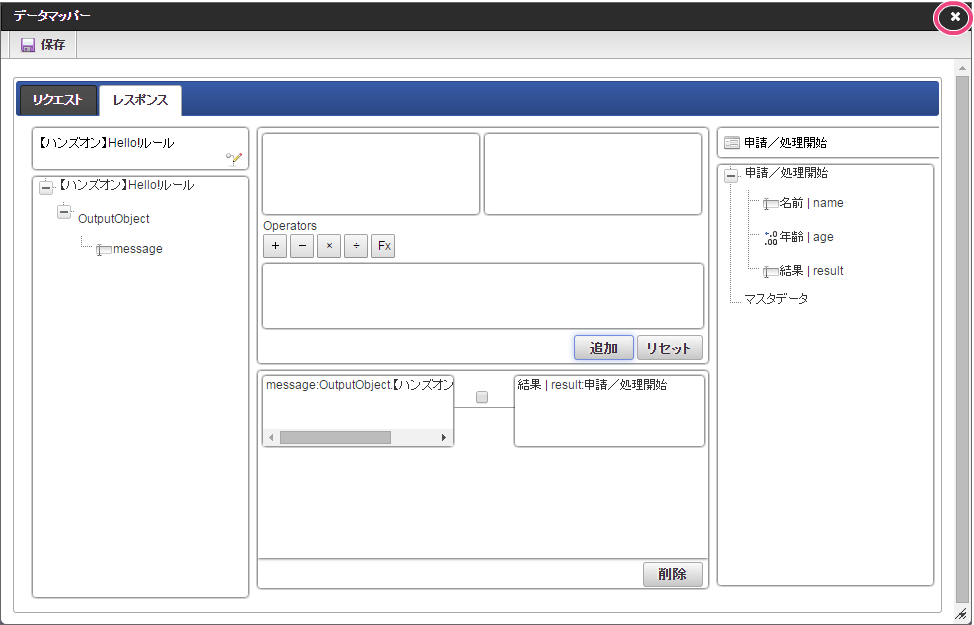Click the dialog resize grip at corner

961,614
